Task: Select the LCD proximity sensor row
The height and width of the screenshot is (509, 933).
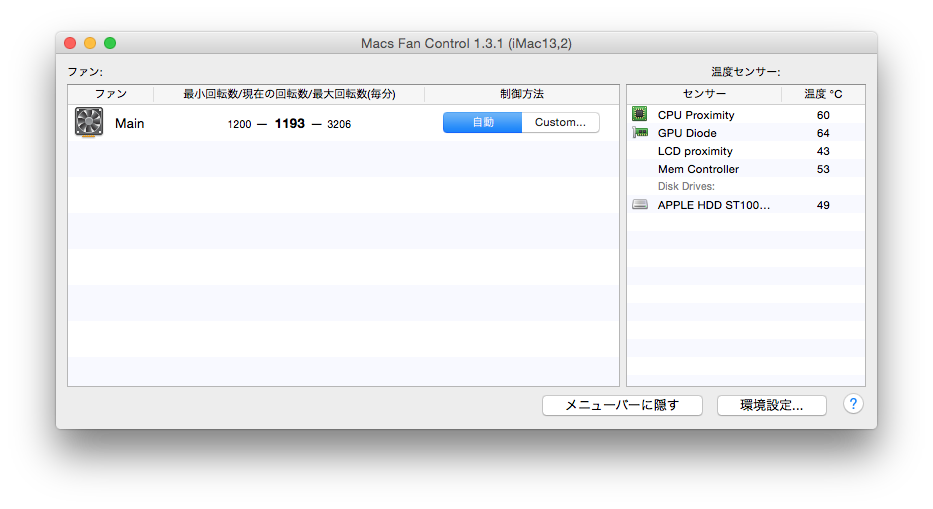Action: 746,151
